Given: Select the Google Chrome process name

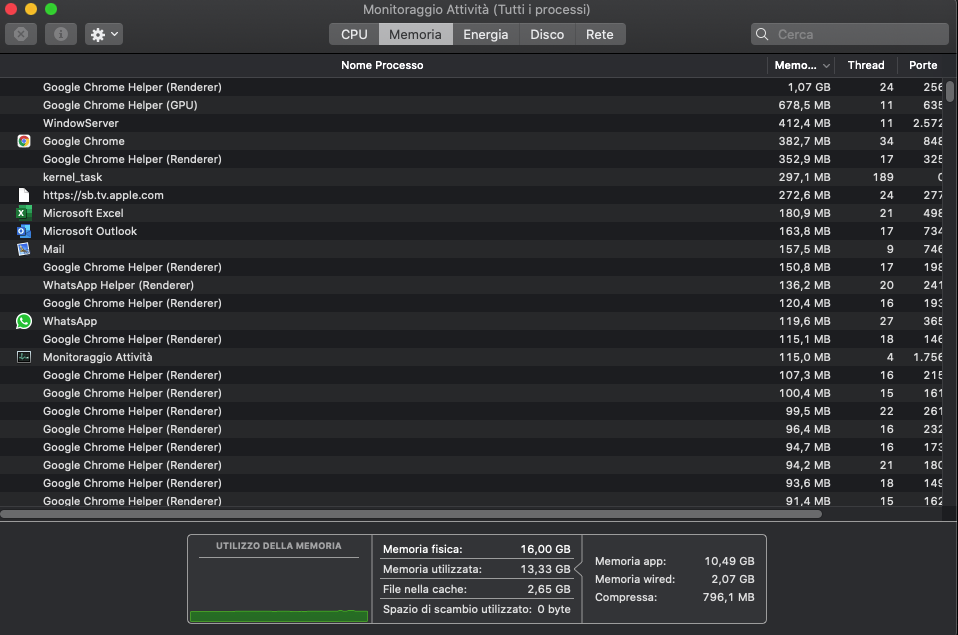Looking at the screenshot, I should click(x=84, y=141).
